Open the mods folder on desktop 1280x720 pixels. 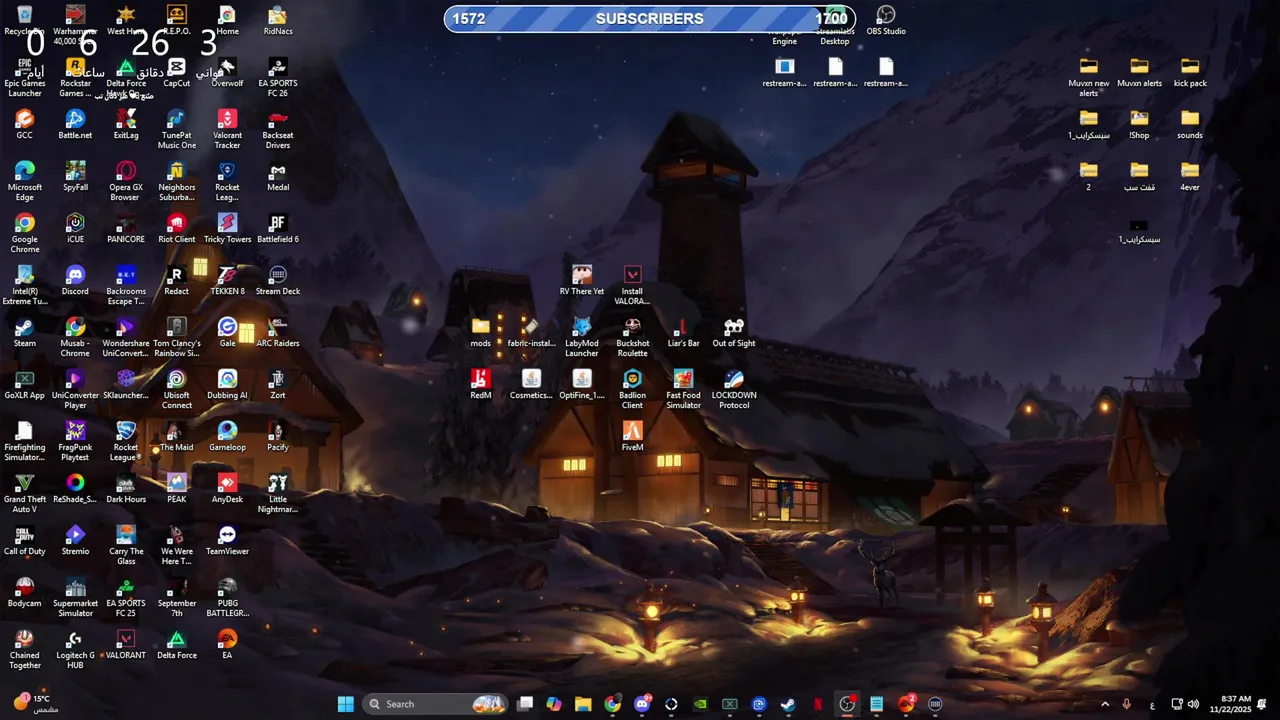coord(481,332)
